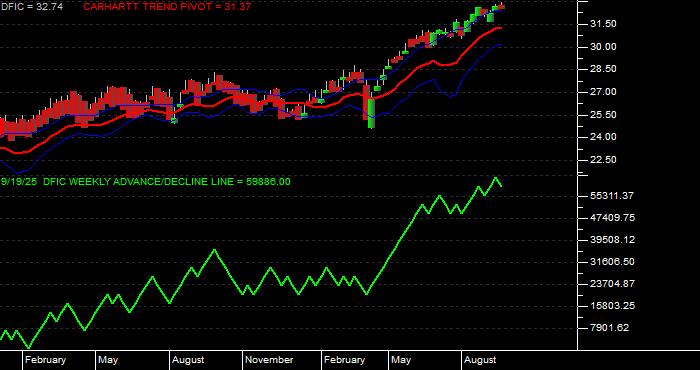The image size is (700, 370).
Task: Click the advance/decline line's final peak
Action: [496, 178]
